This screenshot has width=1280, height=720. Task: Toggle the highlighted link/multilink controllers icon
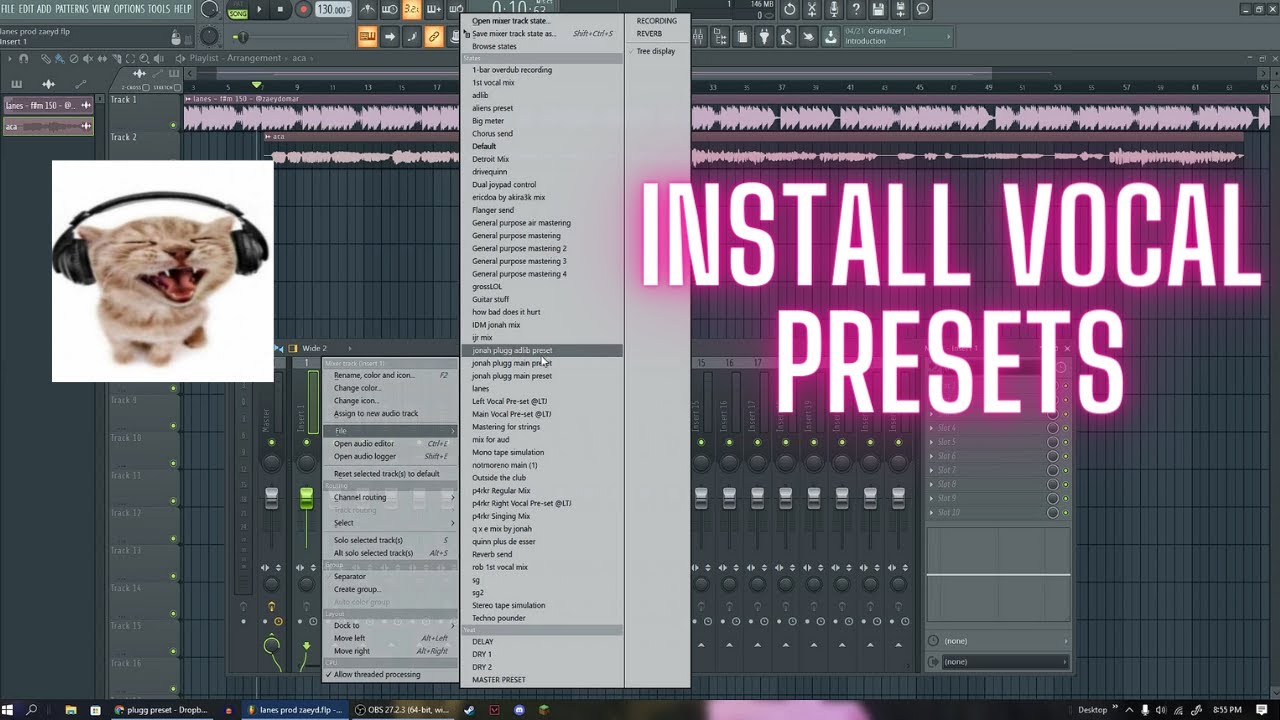tap(433, 38)
